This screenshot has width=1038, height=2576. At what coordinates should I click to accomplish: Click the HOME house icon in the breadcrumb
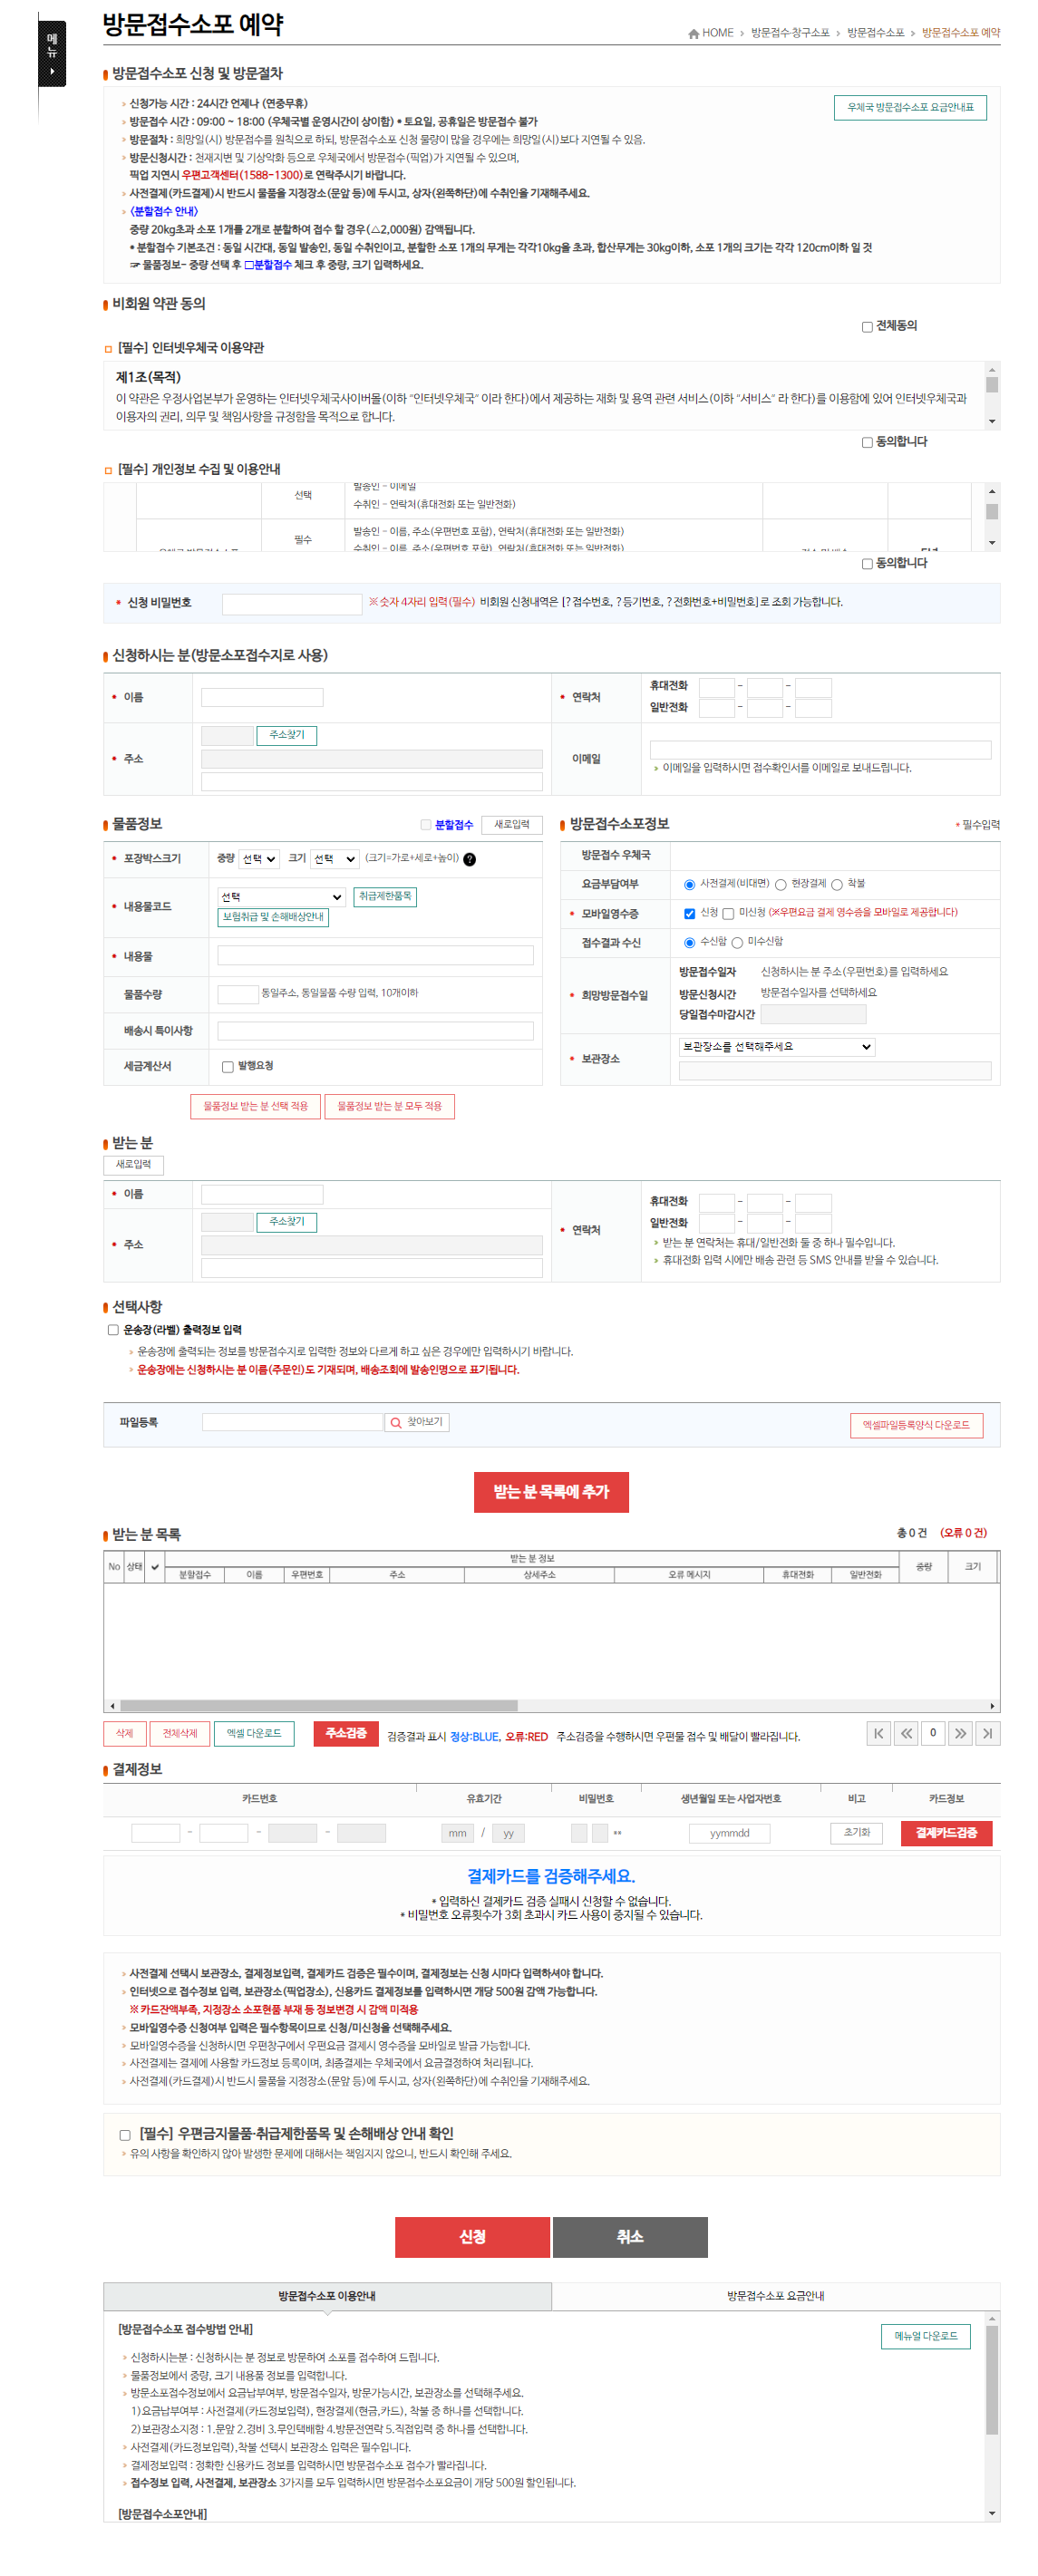(x=693, y=33)
